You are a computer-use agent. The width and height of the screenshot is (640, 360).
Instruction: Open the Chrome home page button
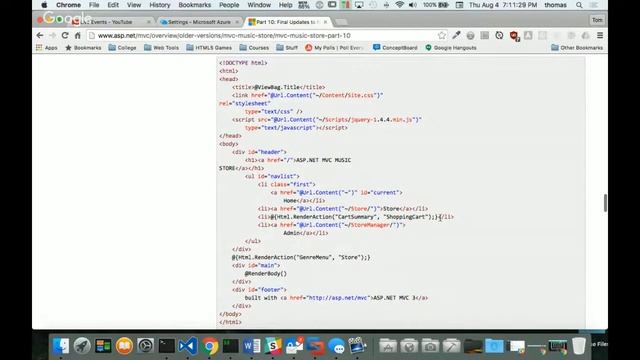point(78,36)
